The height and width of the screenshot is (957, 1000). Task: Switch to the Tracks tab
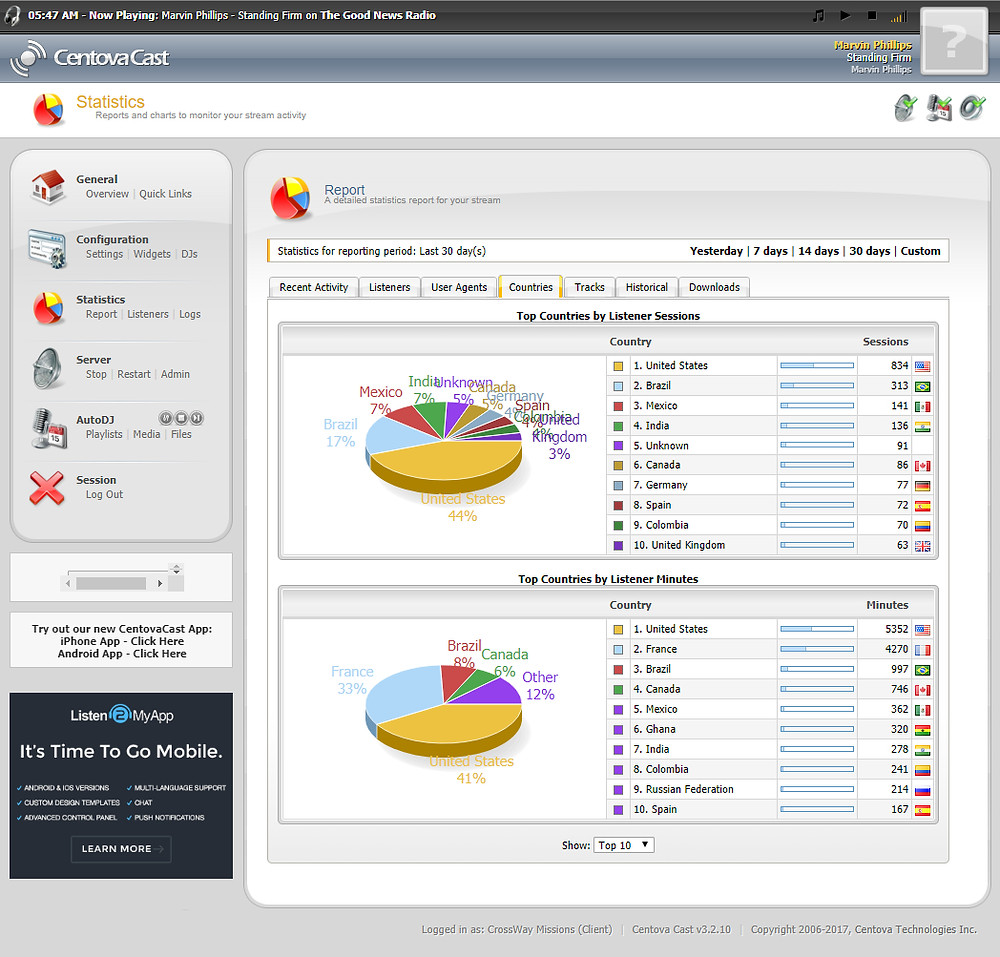coord(589,288)
